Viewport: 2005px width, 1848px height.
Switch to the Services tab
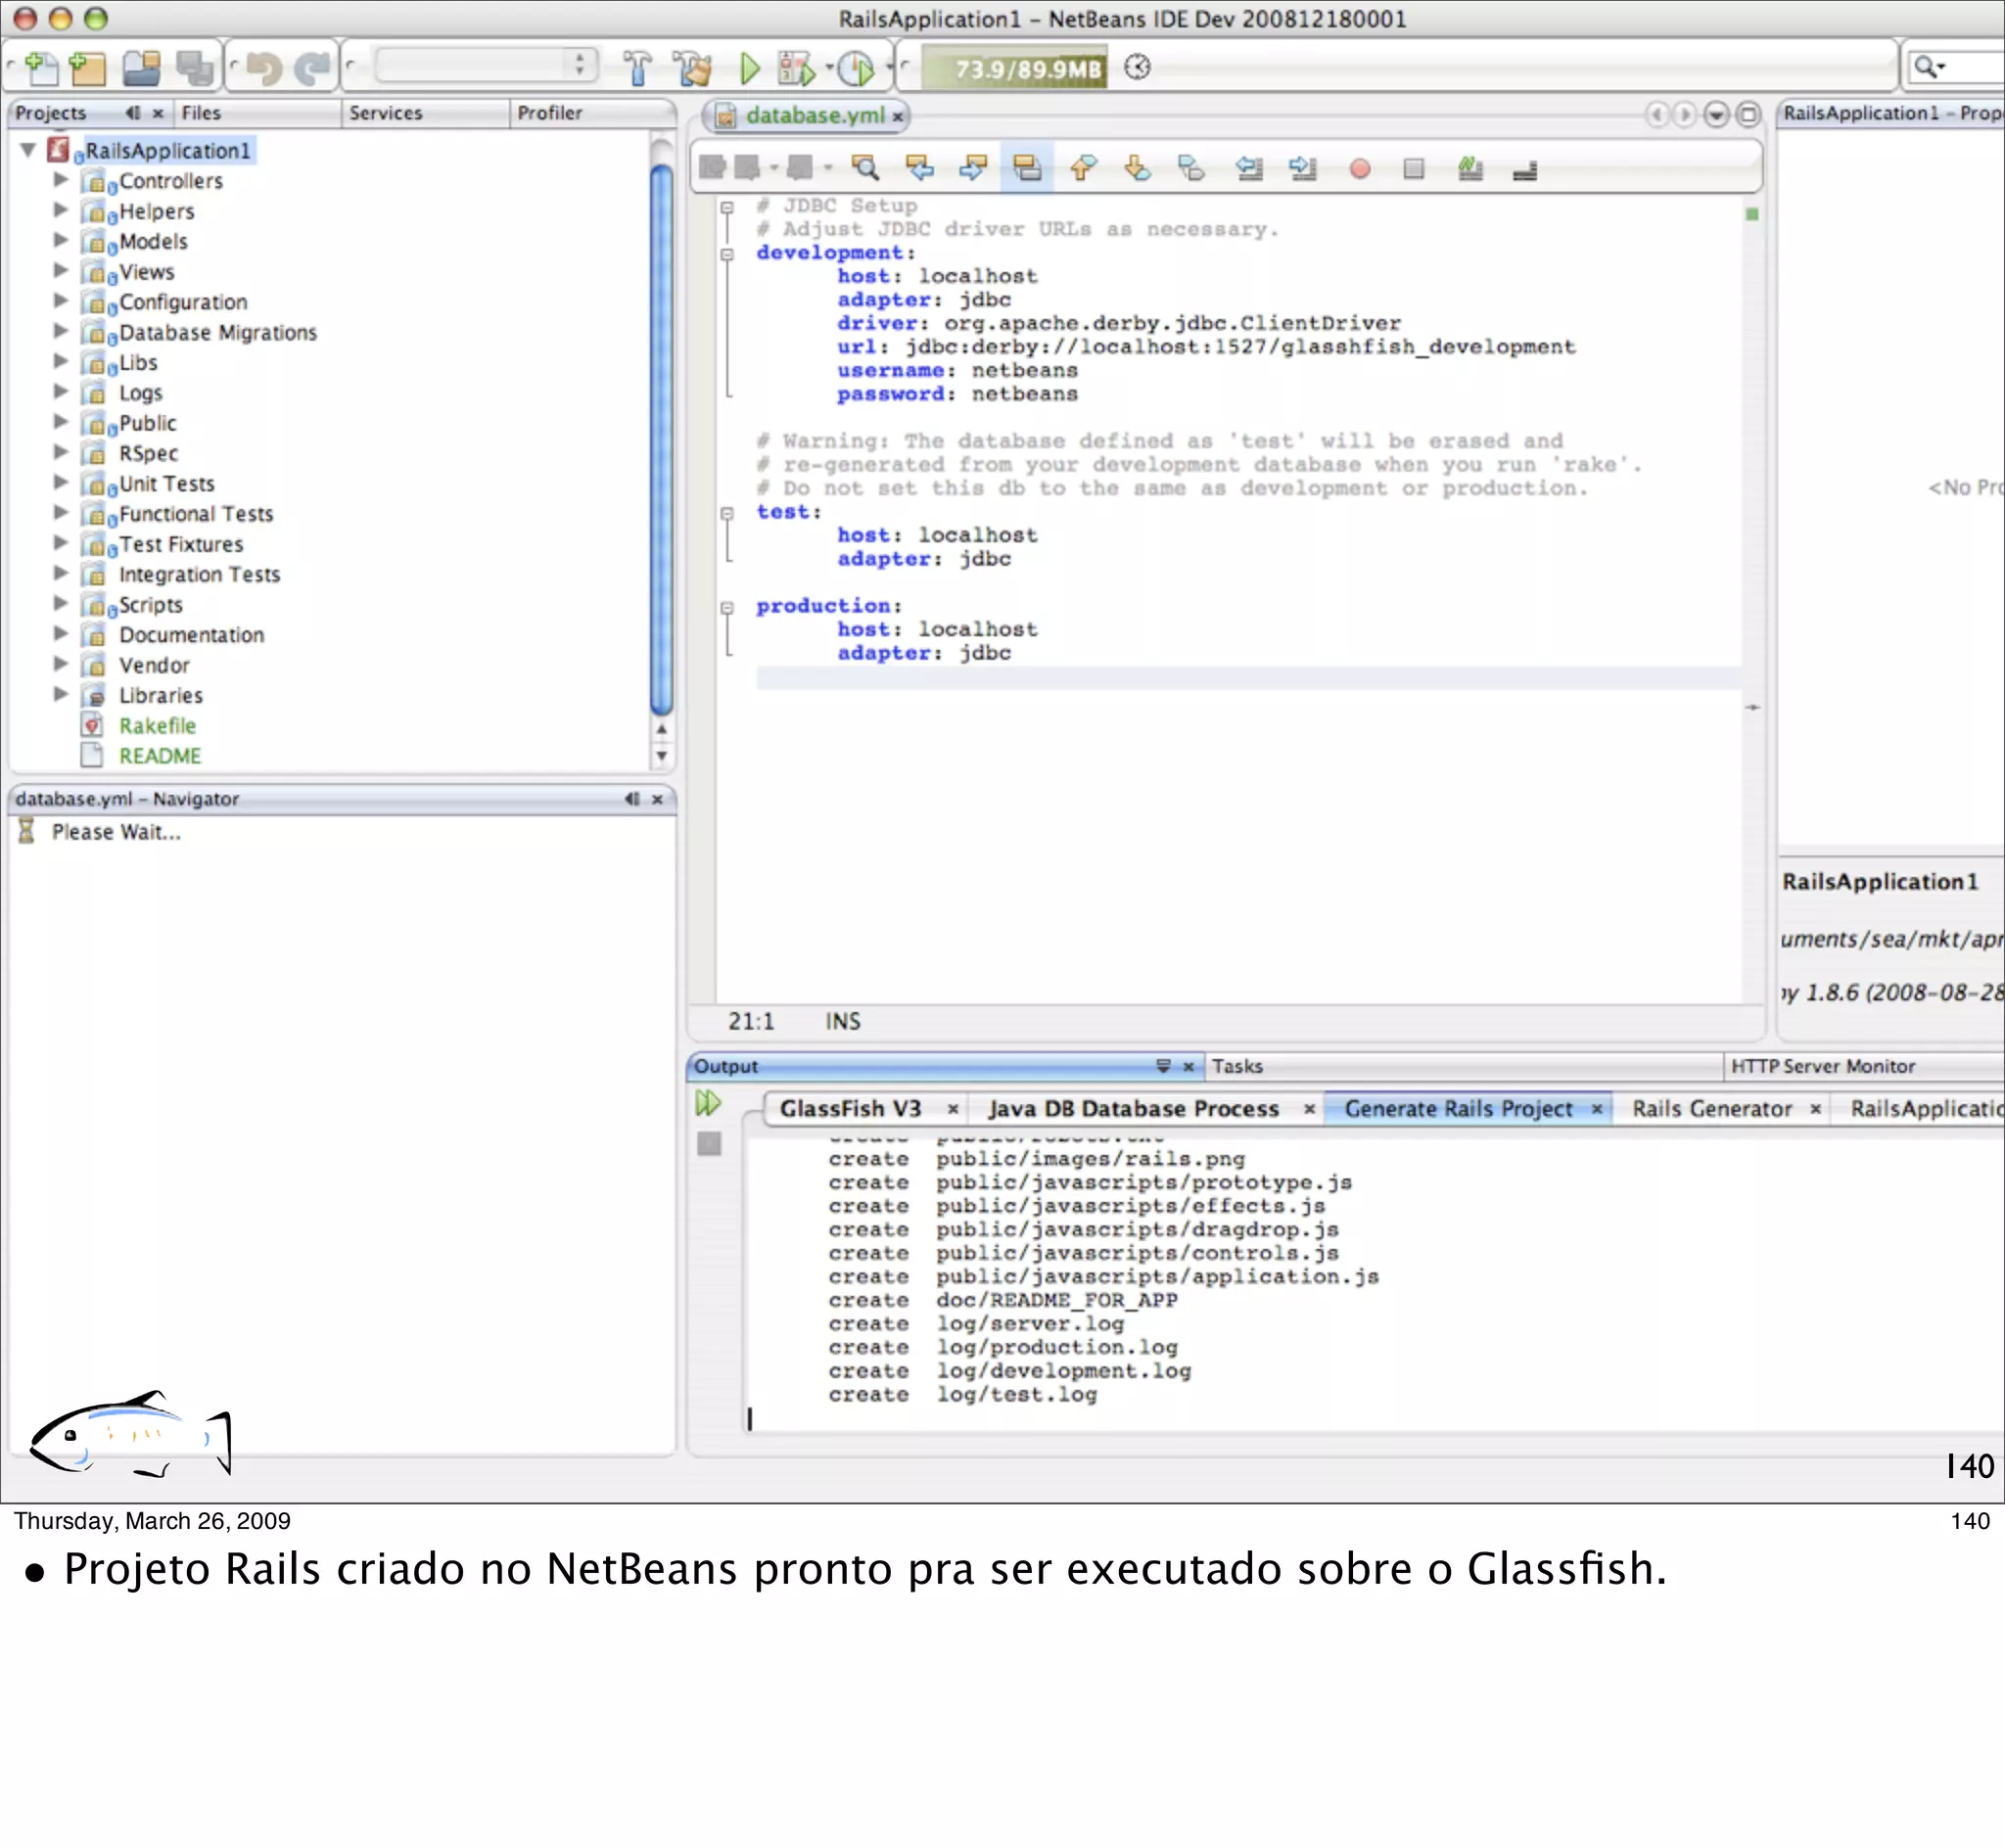point(386,113)
